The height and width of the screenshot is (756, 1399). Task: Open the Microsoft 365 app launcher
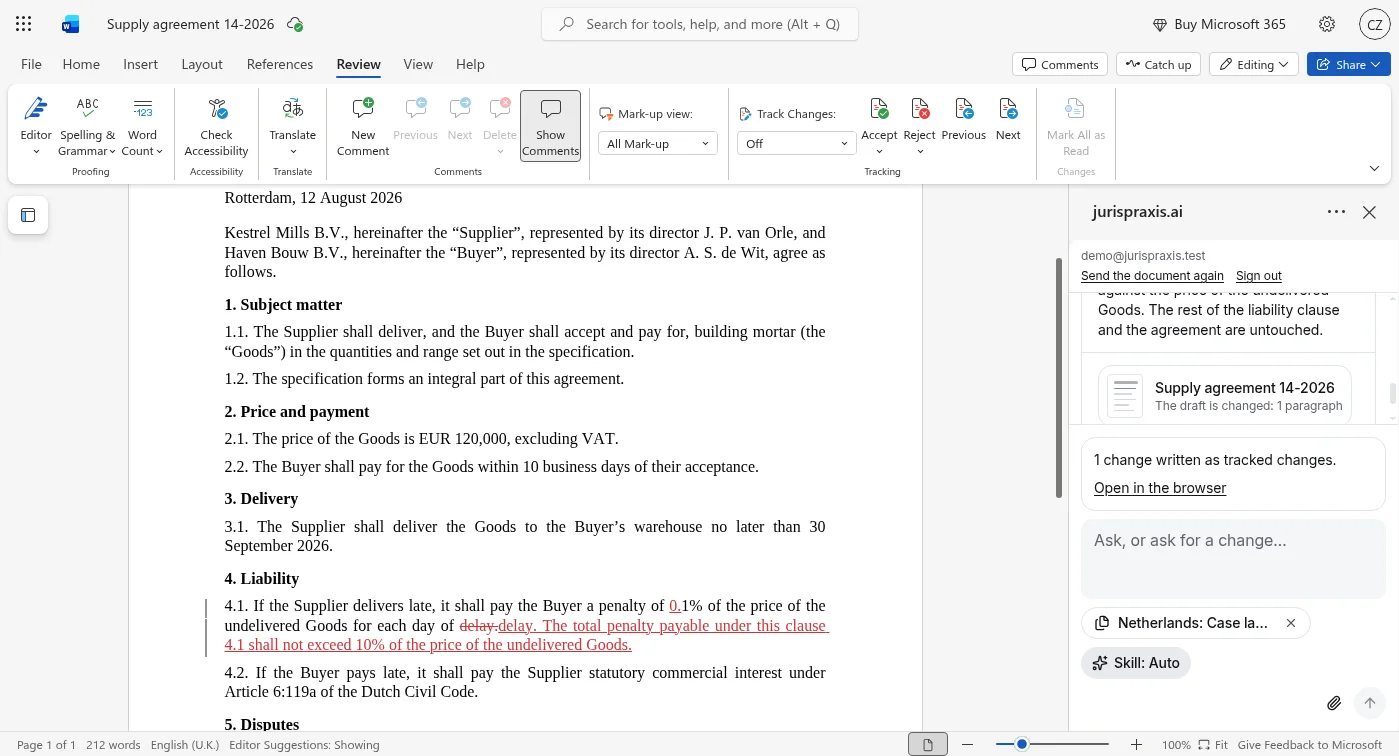(24, 24)
